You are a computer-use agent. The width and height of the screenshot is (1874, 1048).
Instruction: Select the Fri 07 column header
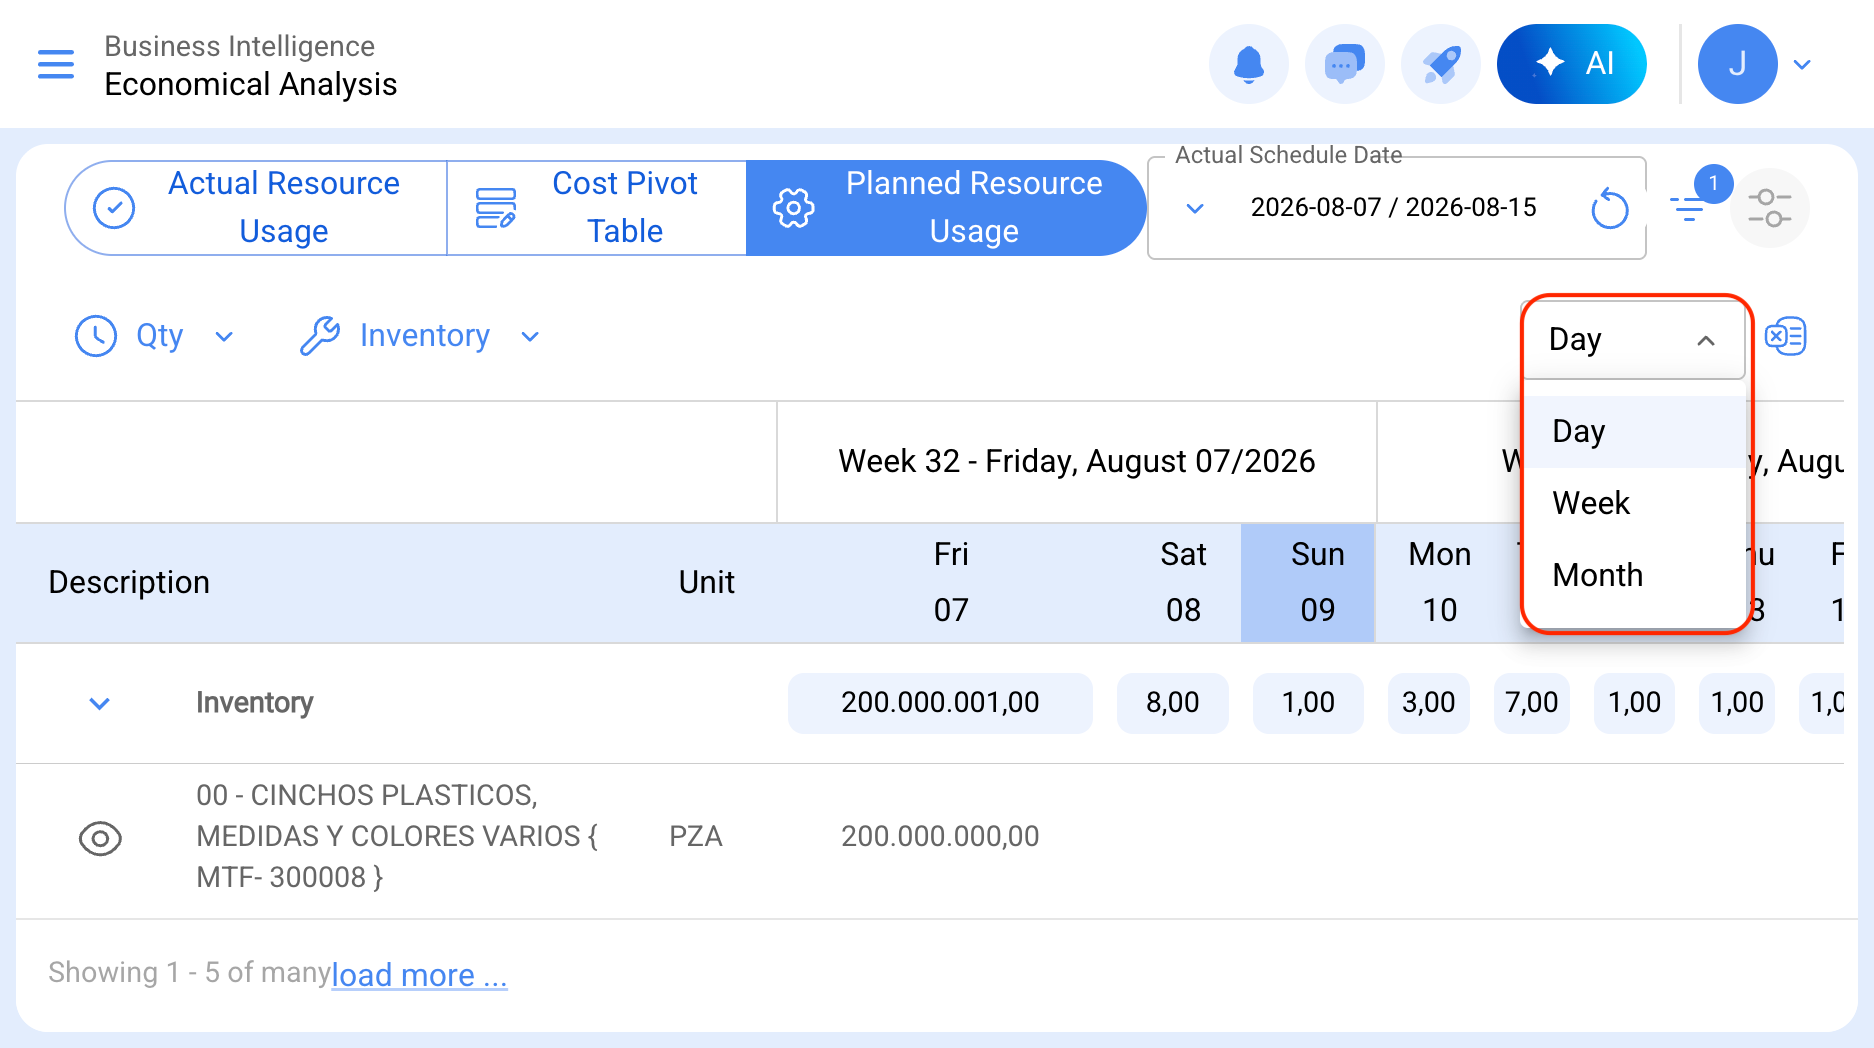click(951, 582)
